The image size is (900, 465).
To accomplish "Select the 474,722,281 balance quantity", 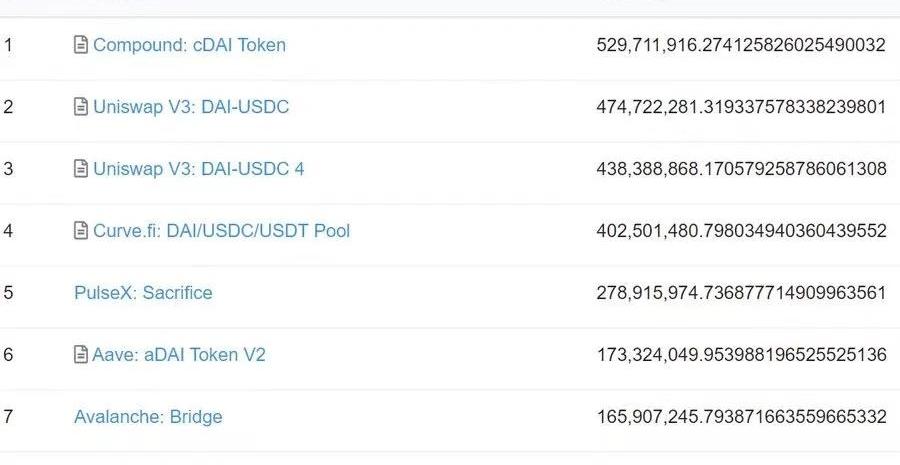I will pos(742,107).
